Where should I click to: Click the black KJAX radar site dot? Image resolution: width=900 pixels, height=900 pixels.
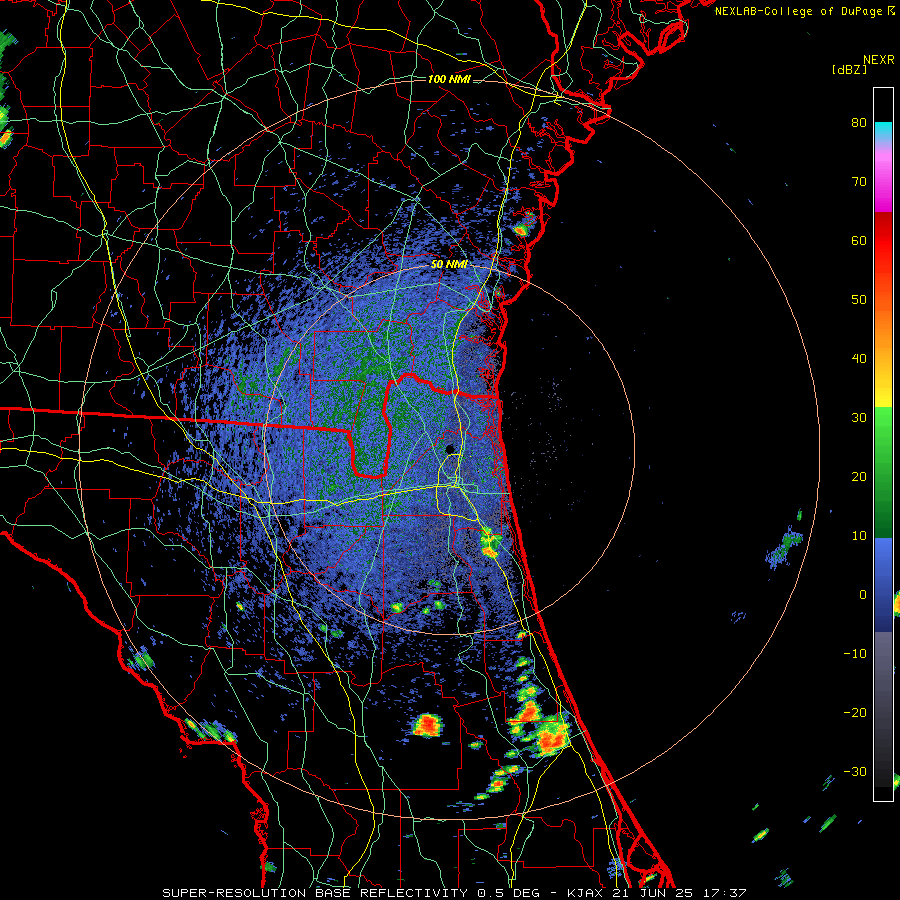pyautogui.click(x=450, y=448)
